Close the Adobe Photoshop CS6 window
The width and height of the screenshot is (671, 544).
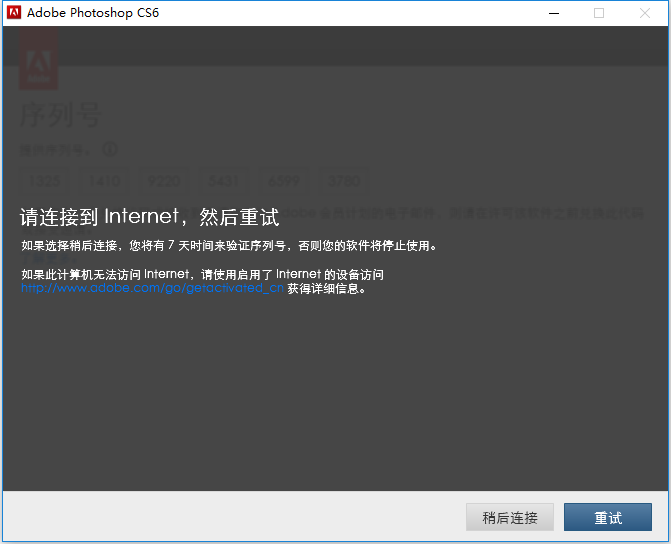(x=644, y=13)
